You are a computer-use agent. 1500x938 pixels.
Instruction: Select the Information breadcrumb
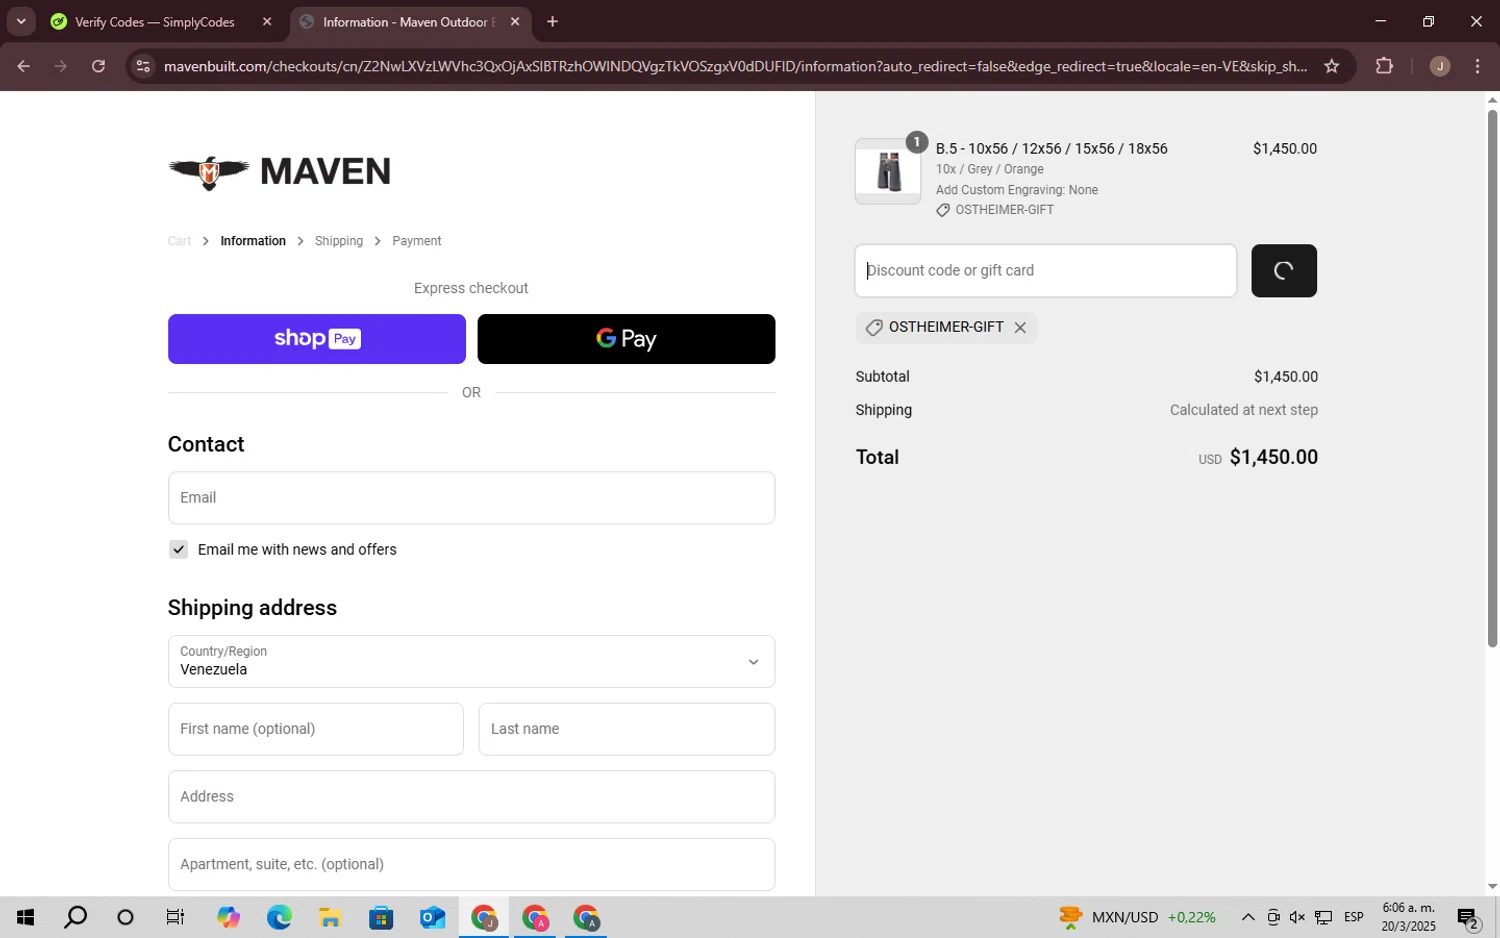(x=253, y=241)
